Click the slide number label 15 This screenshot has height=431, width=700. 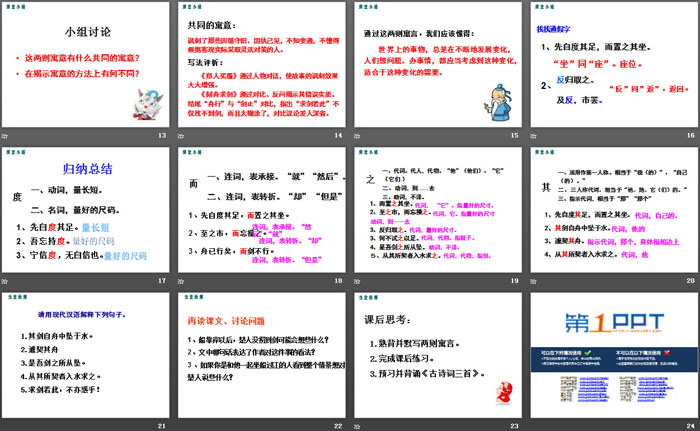(x=514, y=135)
